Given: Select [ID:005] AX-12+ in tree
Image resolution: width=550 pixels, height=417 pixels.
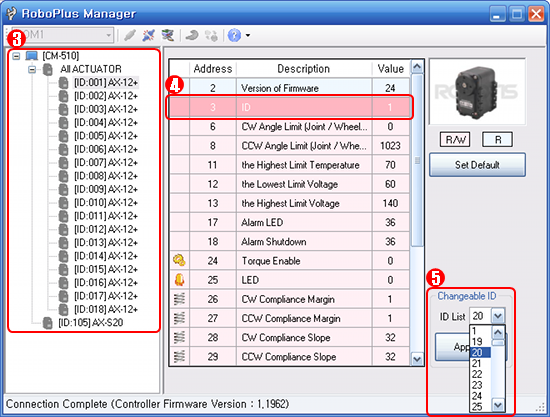Looking at the screenshot, I should (x=106, y=136).
